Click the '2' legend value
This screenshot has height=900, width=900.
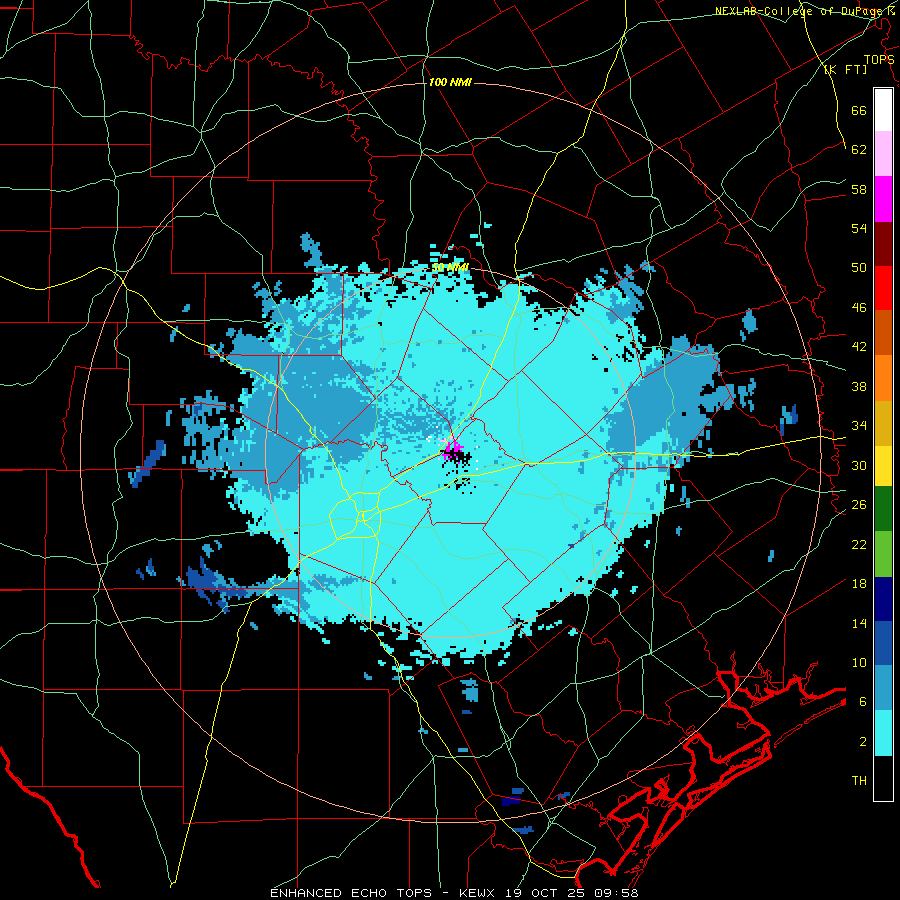[863, 742]
